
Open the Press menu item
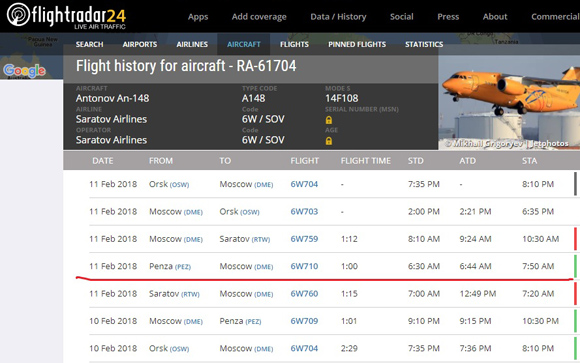pyautogui.click(x=448, y=17)
